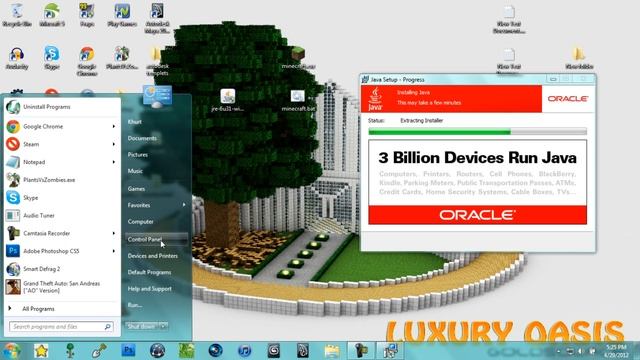Open the Windows Explorer folder taskbar icon

coord(332,351)
